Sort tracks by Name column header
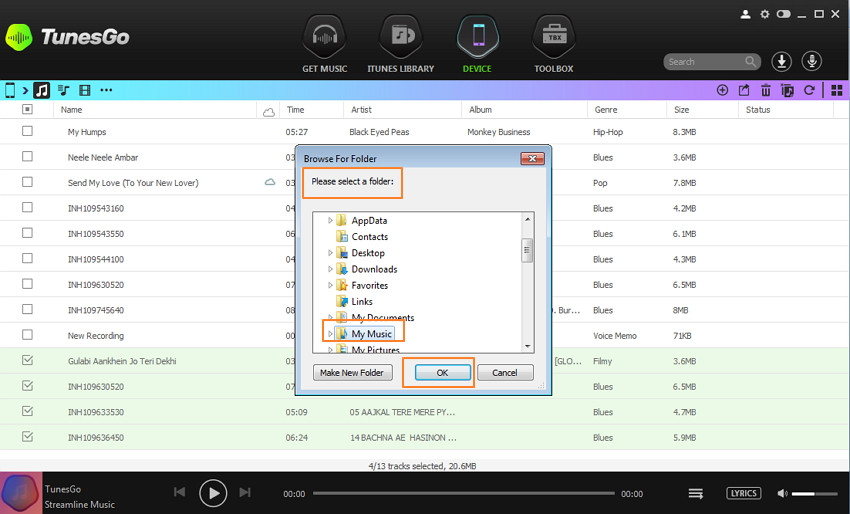The image size is (850, 514). (x=71, y=110)
